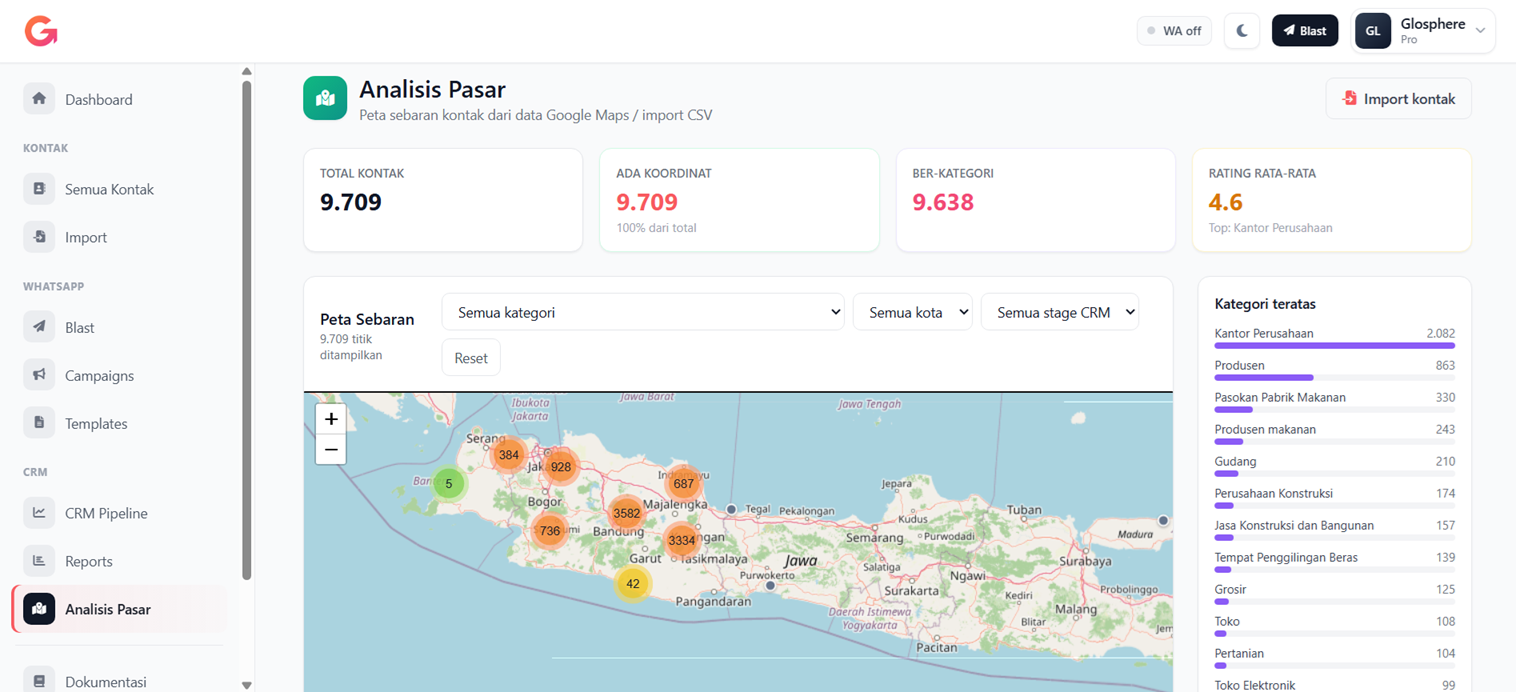
Task: Click the Reset filter button
Action: (471, 358)
